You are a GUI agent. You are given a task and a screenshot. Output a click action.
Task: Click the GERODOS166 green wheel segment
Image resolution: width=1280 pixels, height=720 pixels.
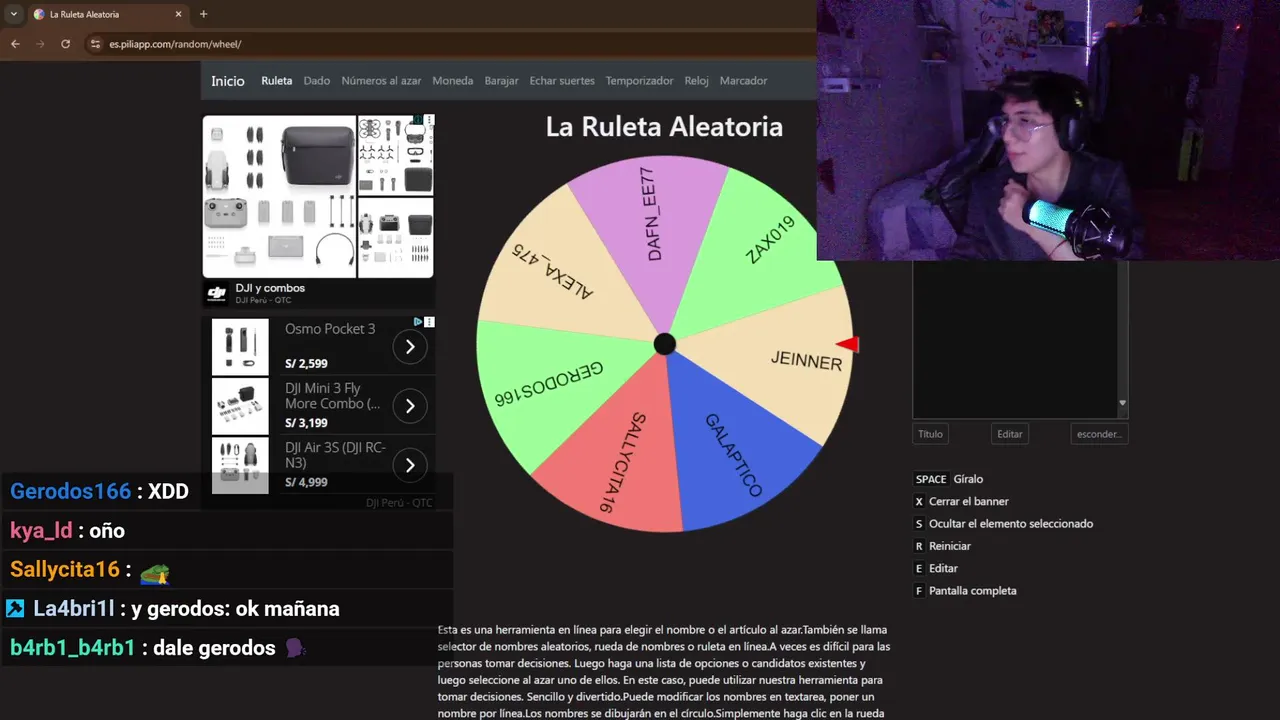point(550,385)
